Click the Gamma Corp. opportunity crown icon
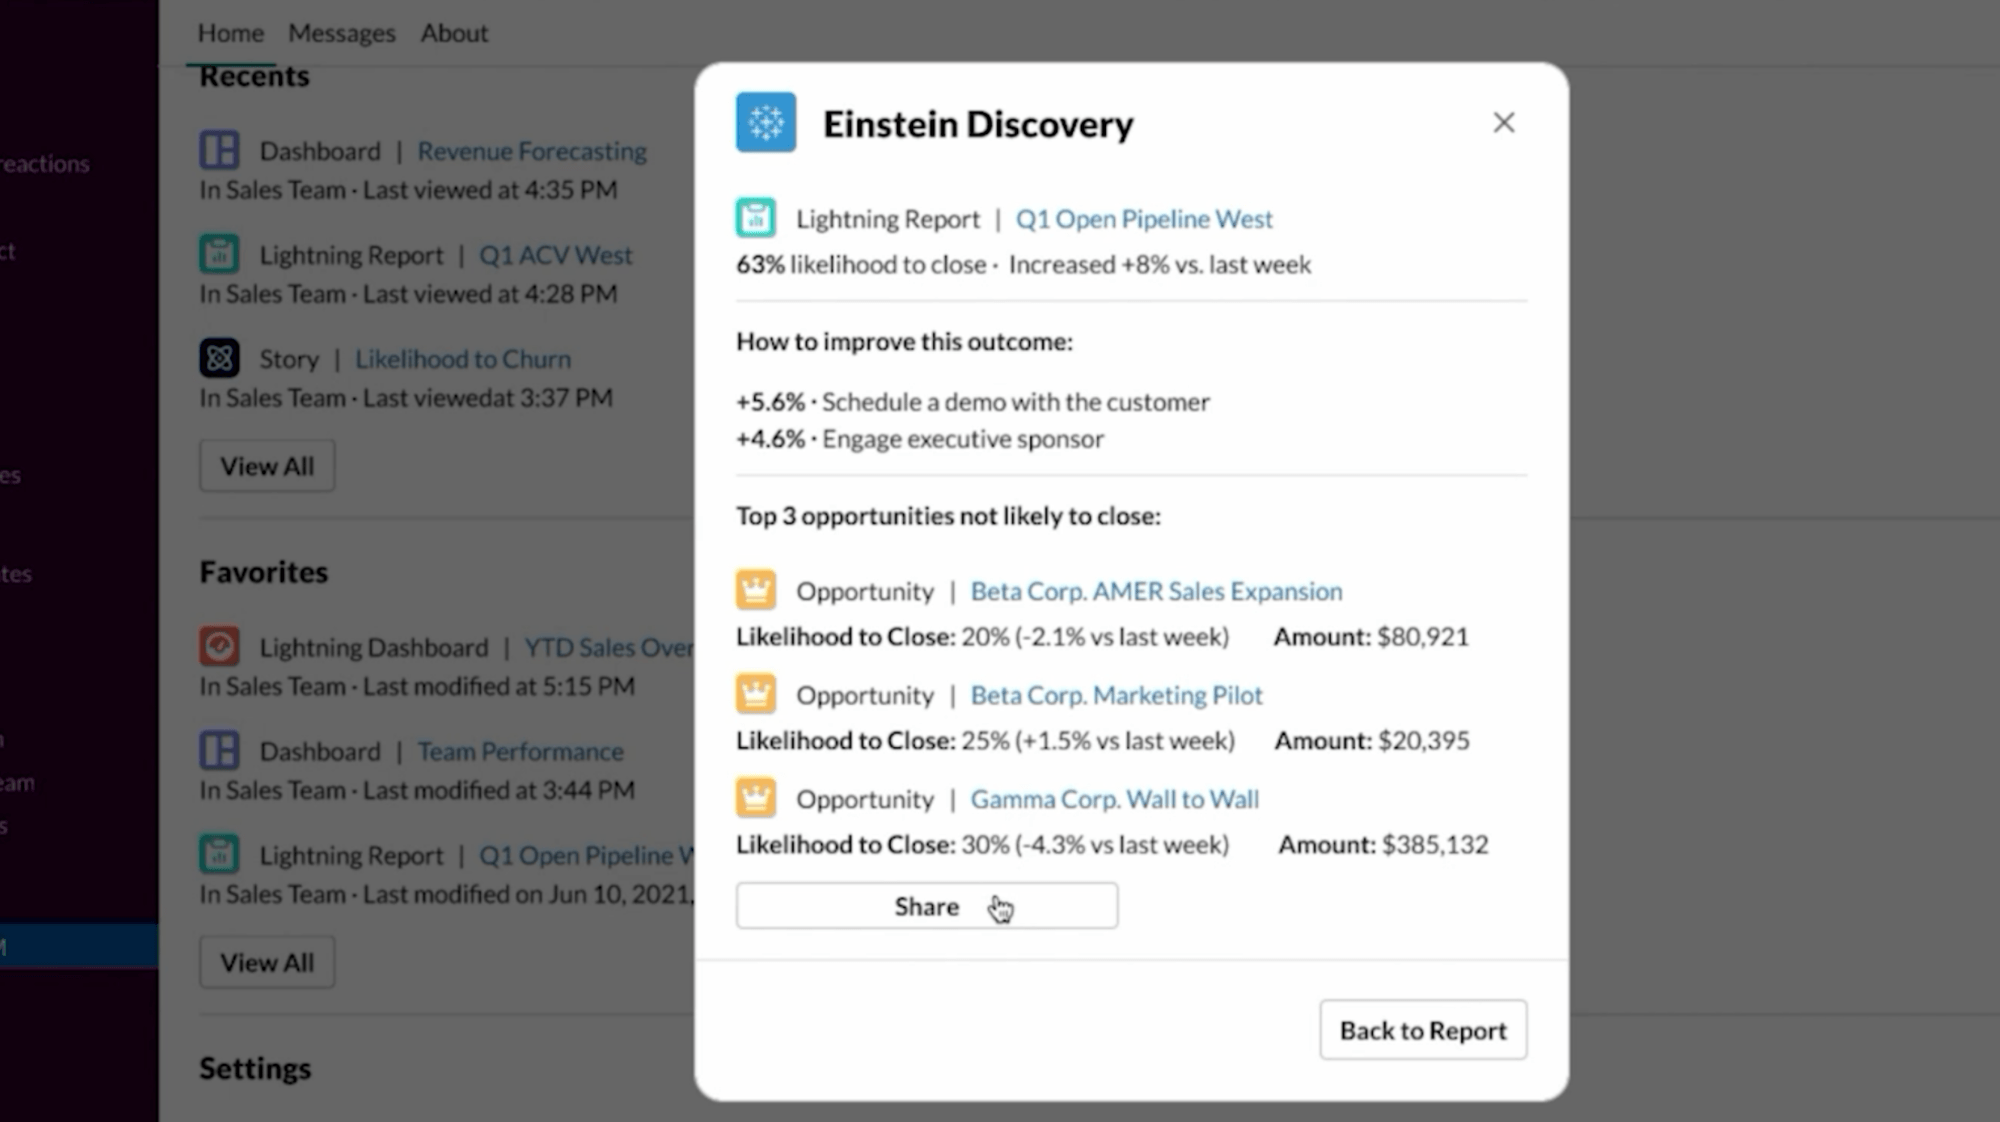Screen dimensions: 2000x1122 (755, 798)
